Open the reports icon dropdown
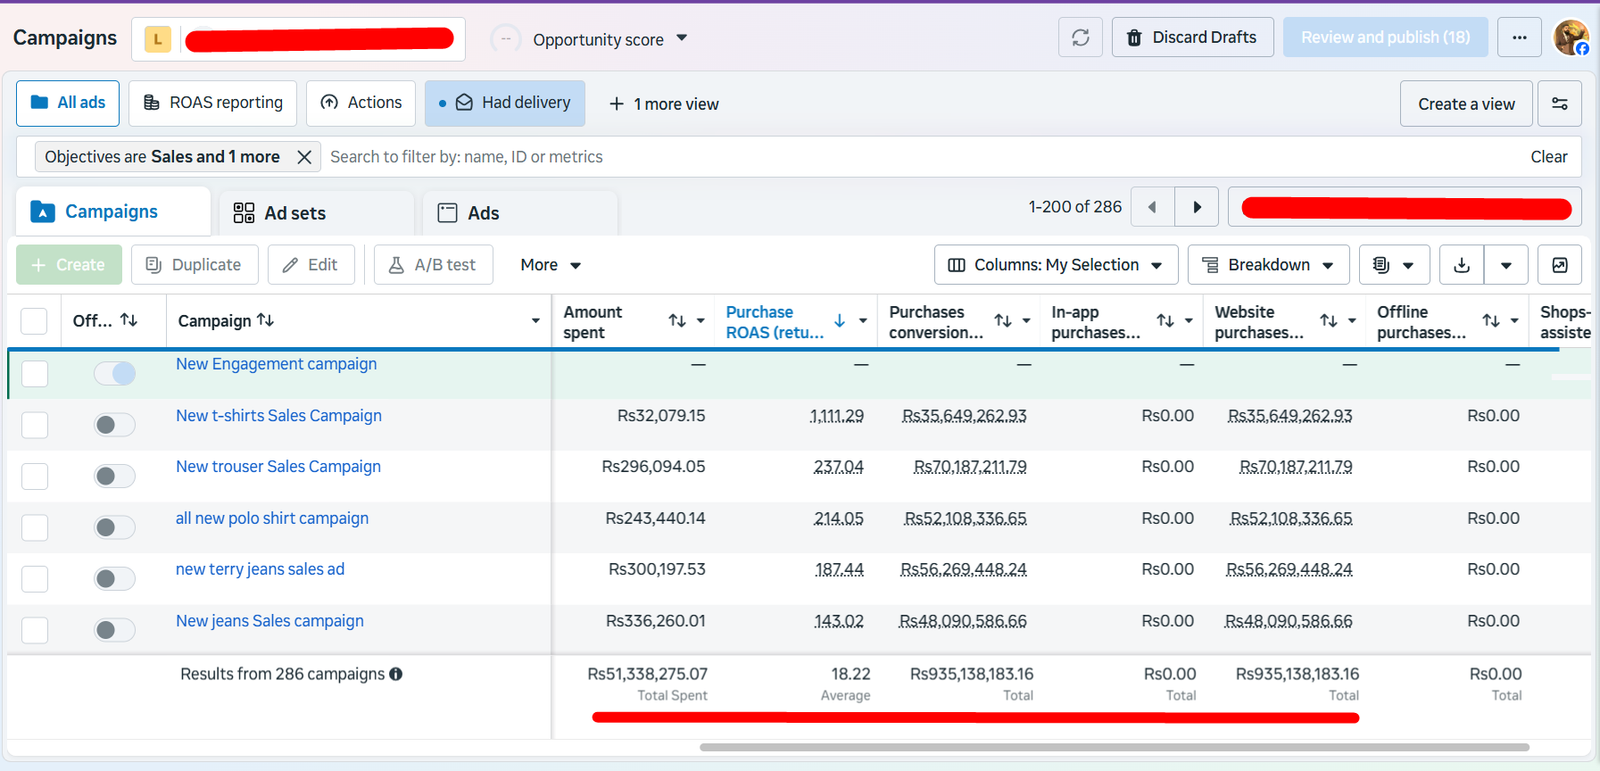 (1394, 265)
